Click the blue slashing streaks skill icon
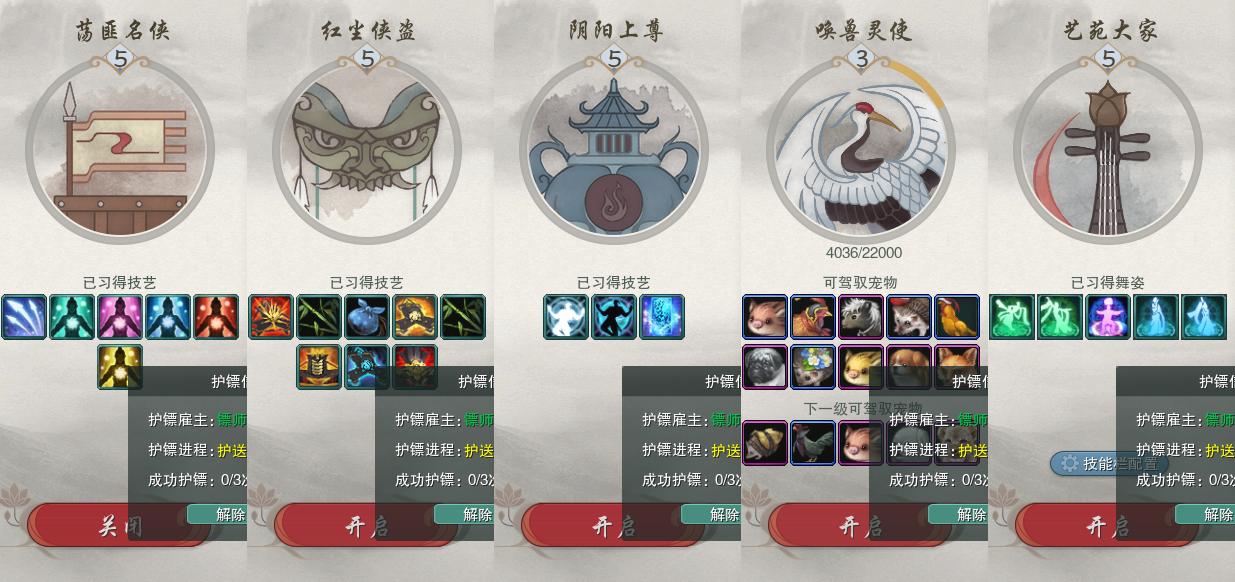Screen dimensions: 1235x582 24,317
